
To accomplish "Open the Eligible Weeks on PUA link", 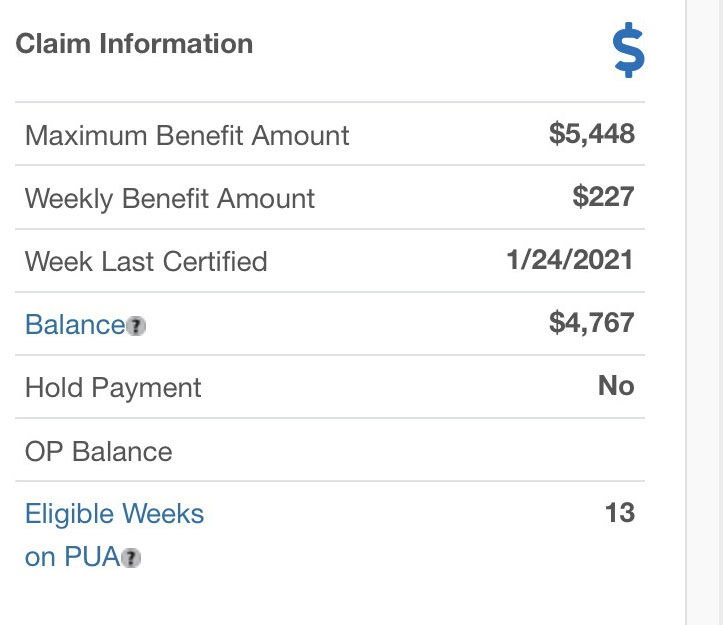I will (114, 515).
